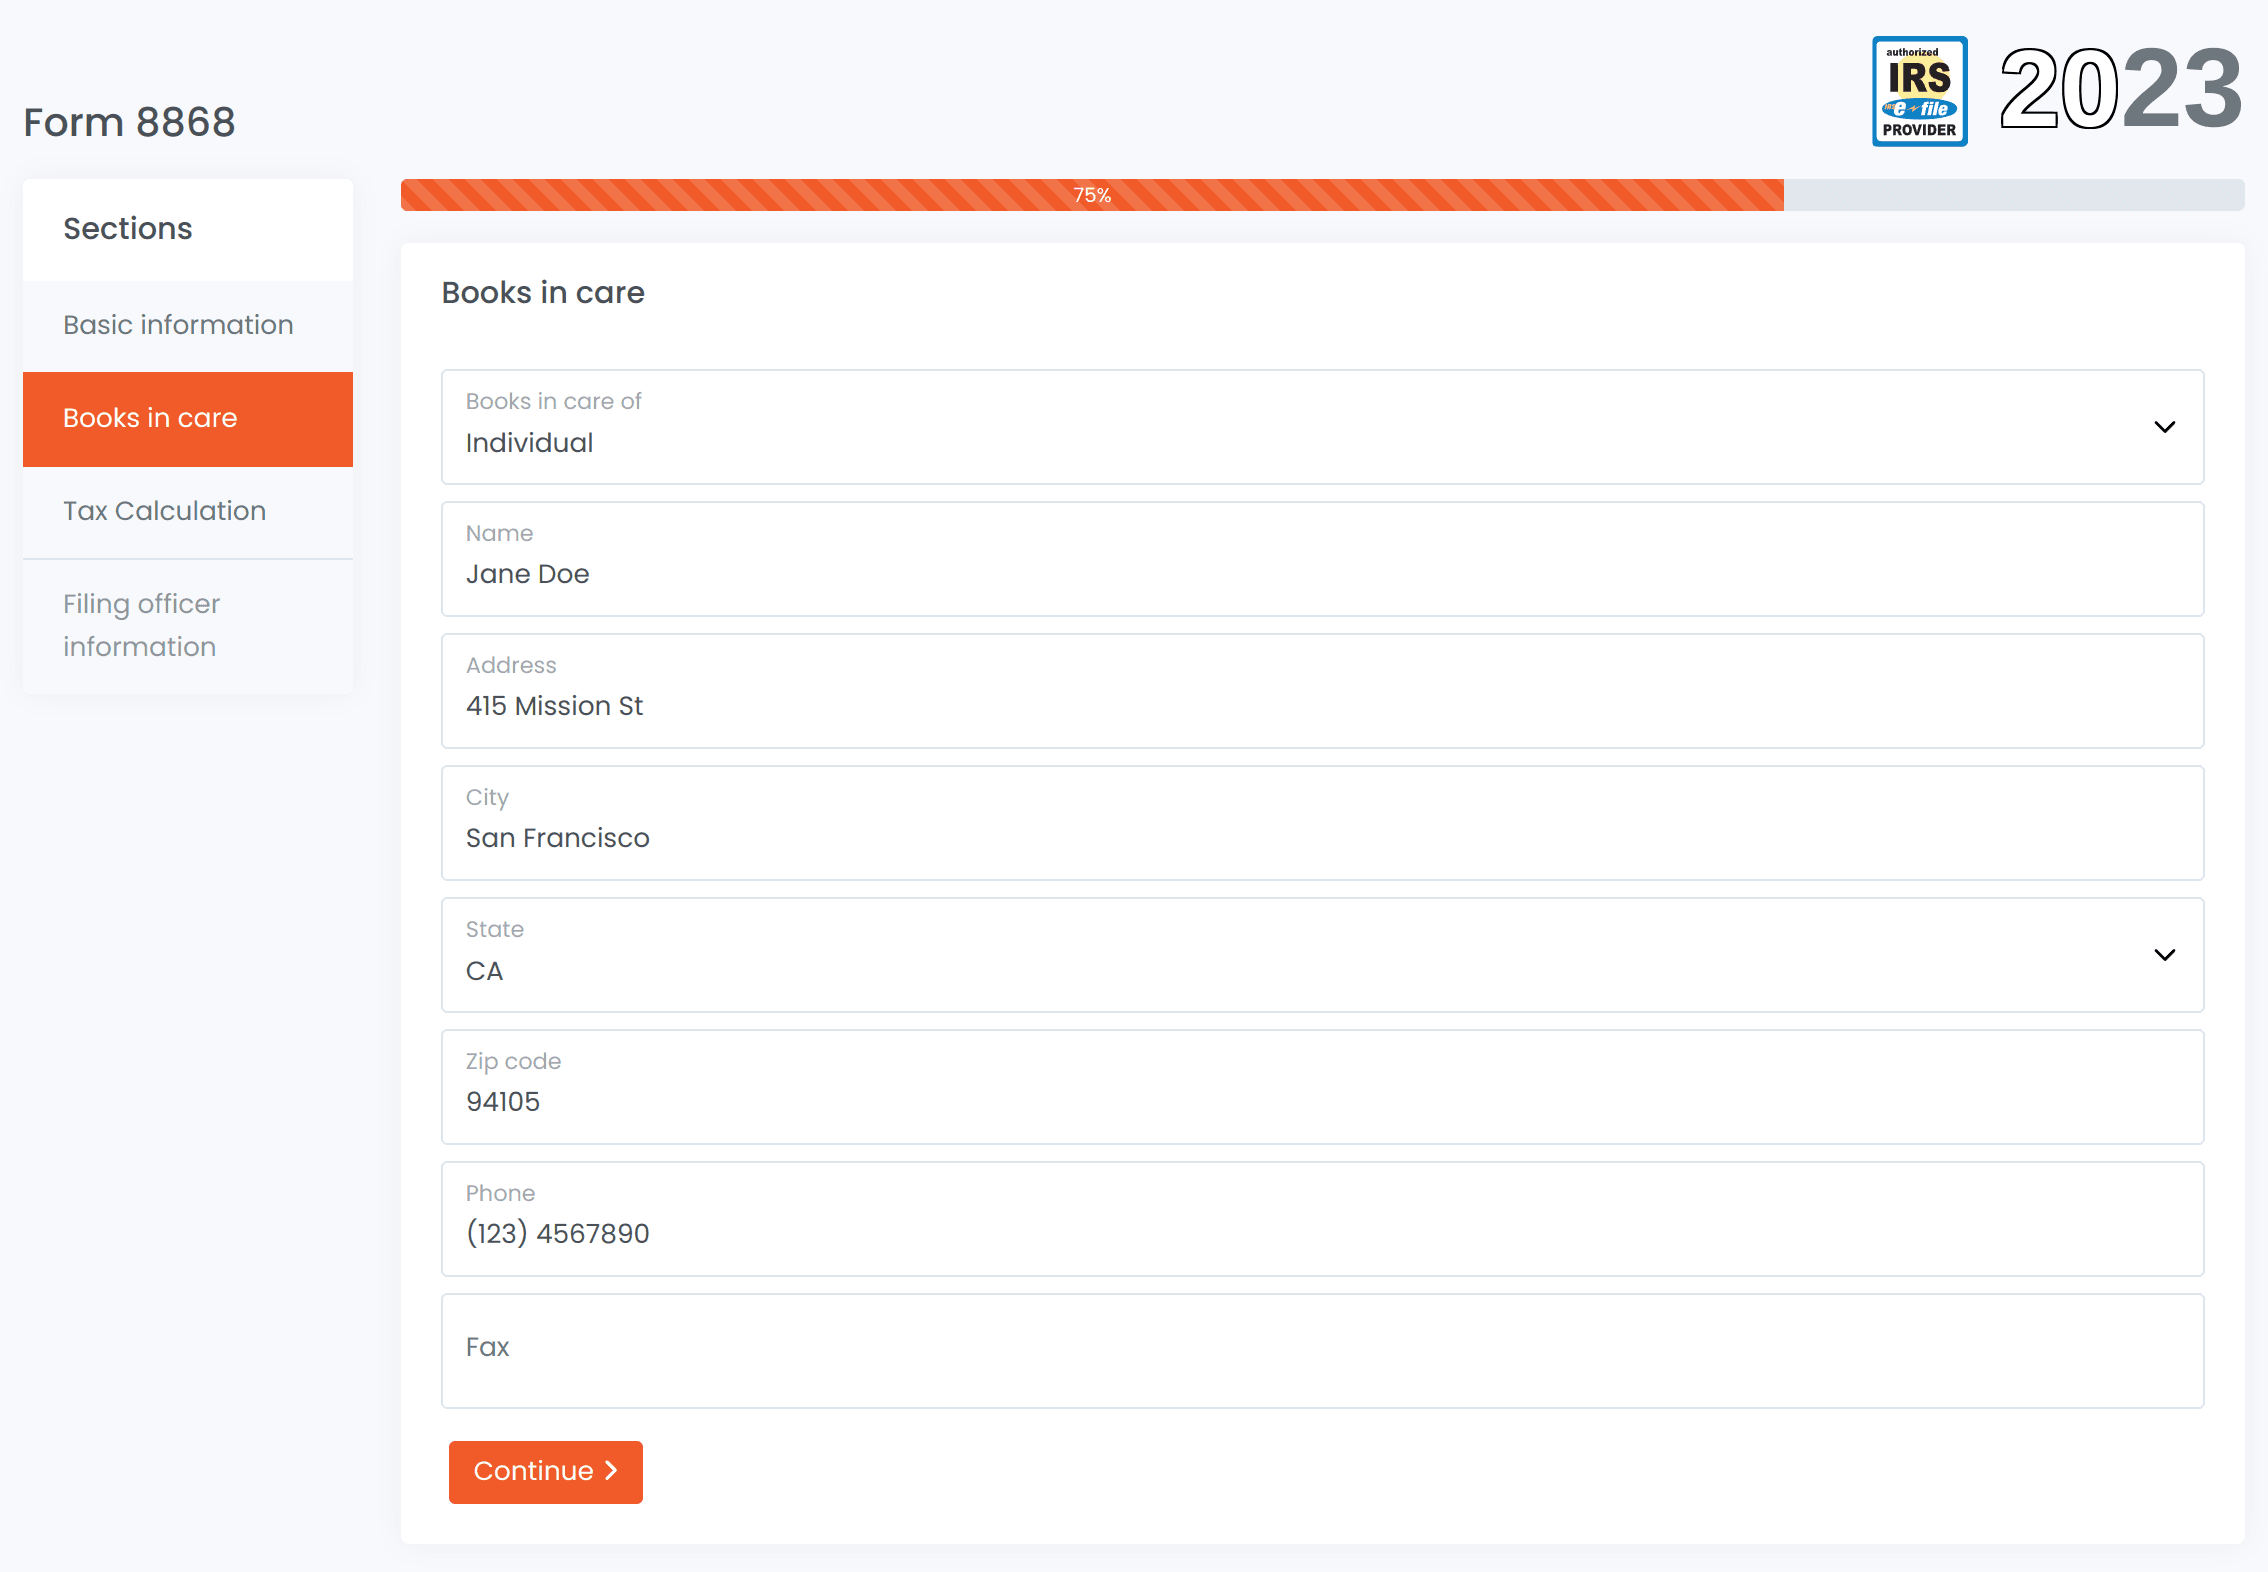Edit the Address field 415 Mission St
2268x1572 pixels.
click(1322, 691)
